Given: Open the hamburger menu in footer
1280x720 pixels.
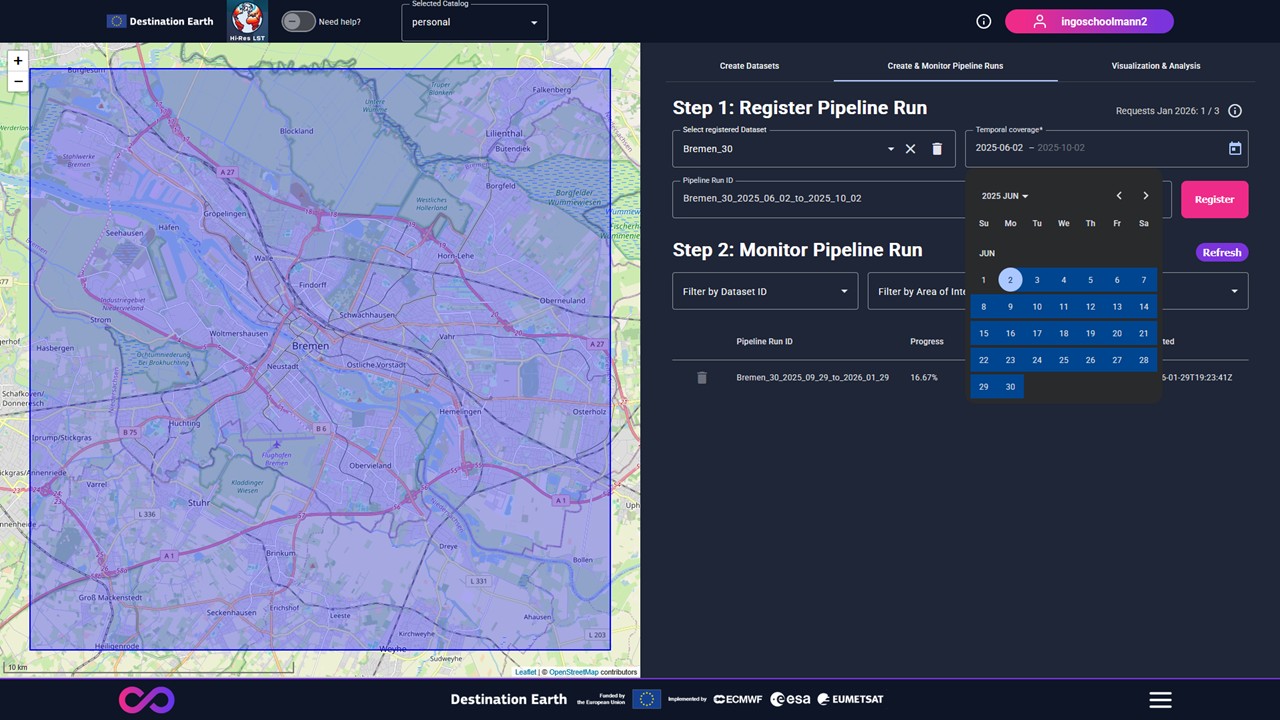Looking at the screenshot, I should (1160, 700).
